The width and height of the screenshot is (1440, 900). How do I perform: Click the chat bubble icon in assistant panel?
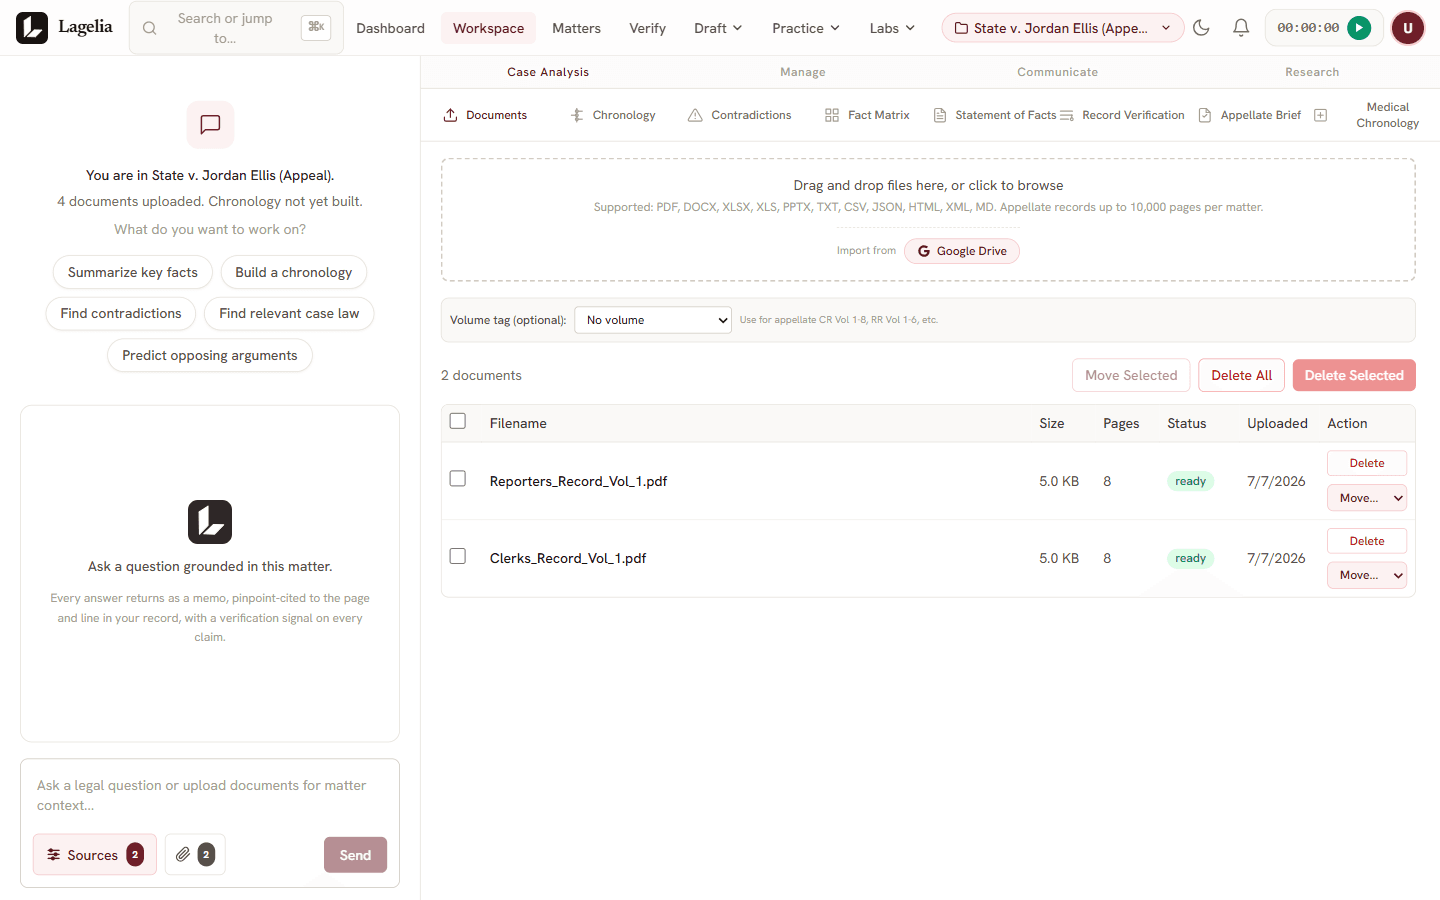(x=210, y=125)
